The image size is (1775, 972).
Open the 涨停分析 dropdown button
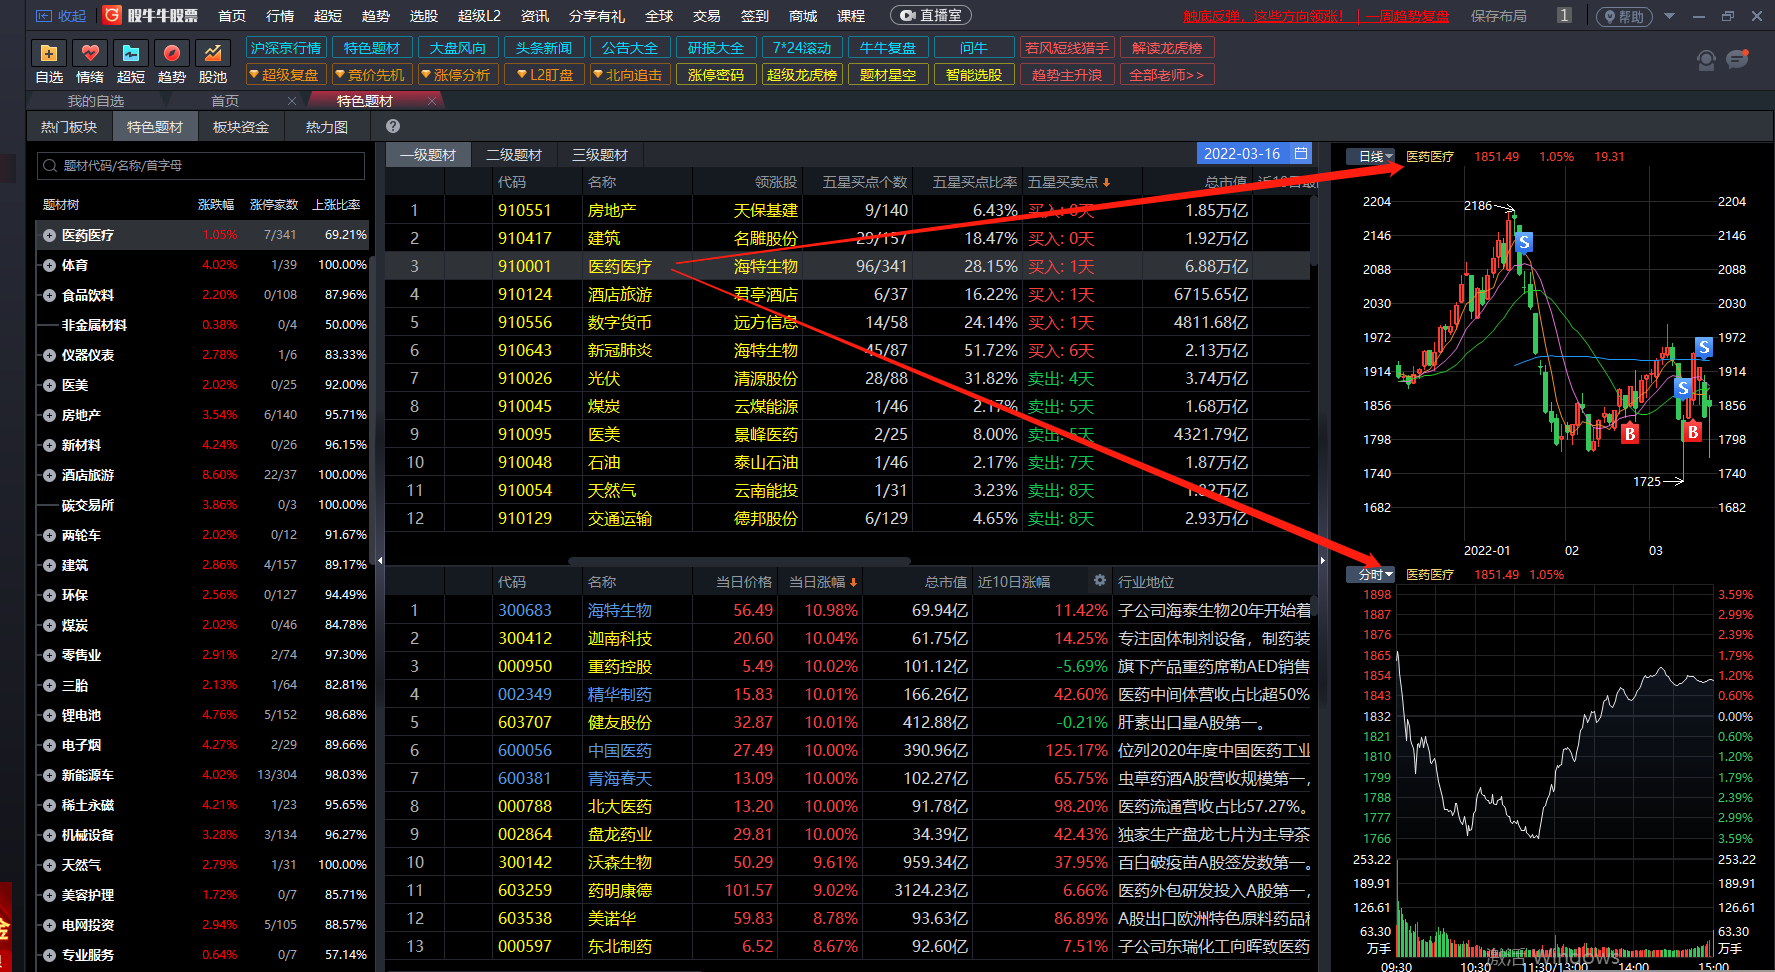[457, 75]
